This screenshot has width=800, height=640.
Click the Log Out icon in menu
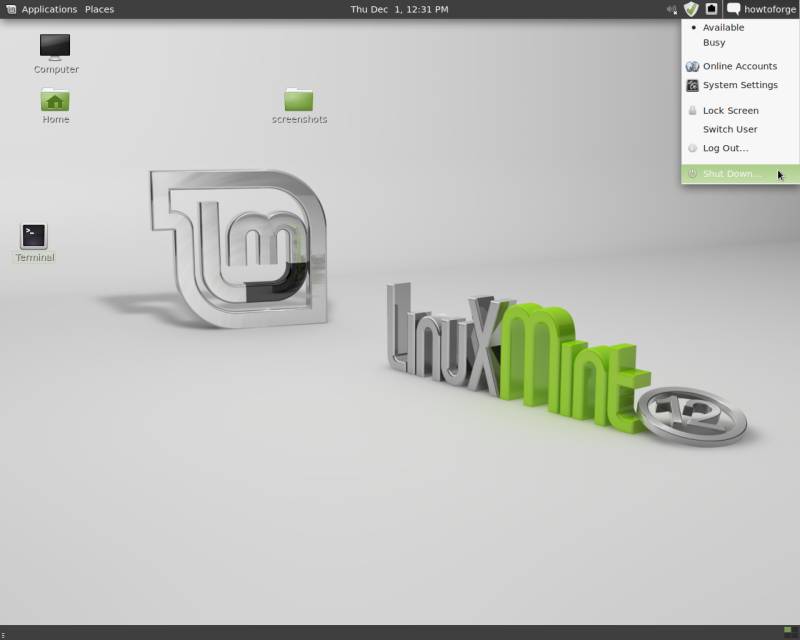(x=692, y=148)
